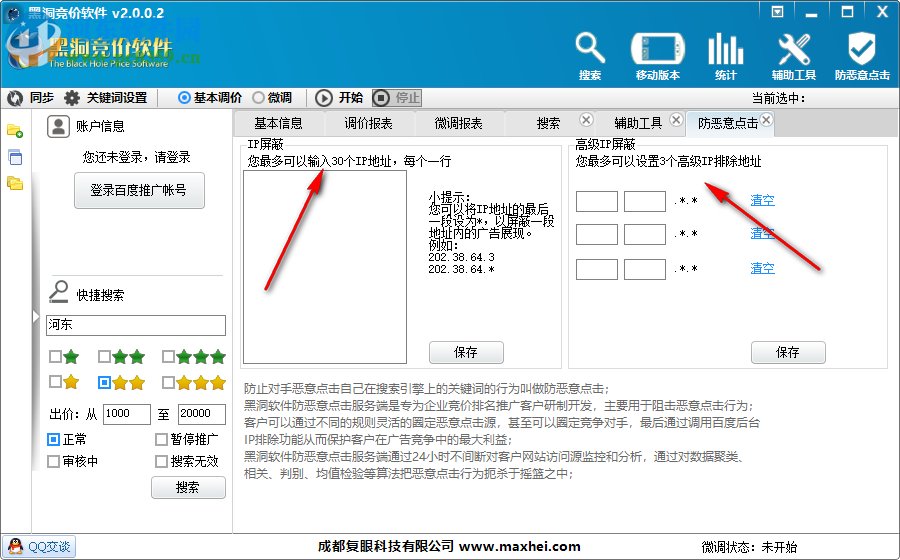Click the www.maxhei.com text in status bar

pyautogui.click(x=520, y=547)
